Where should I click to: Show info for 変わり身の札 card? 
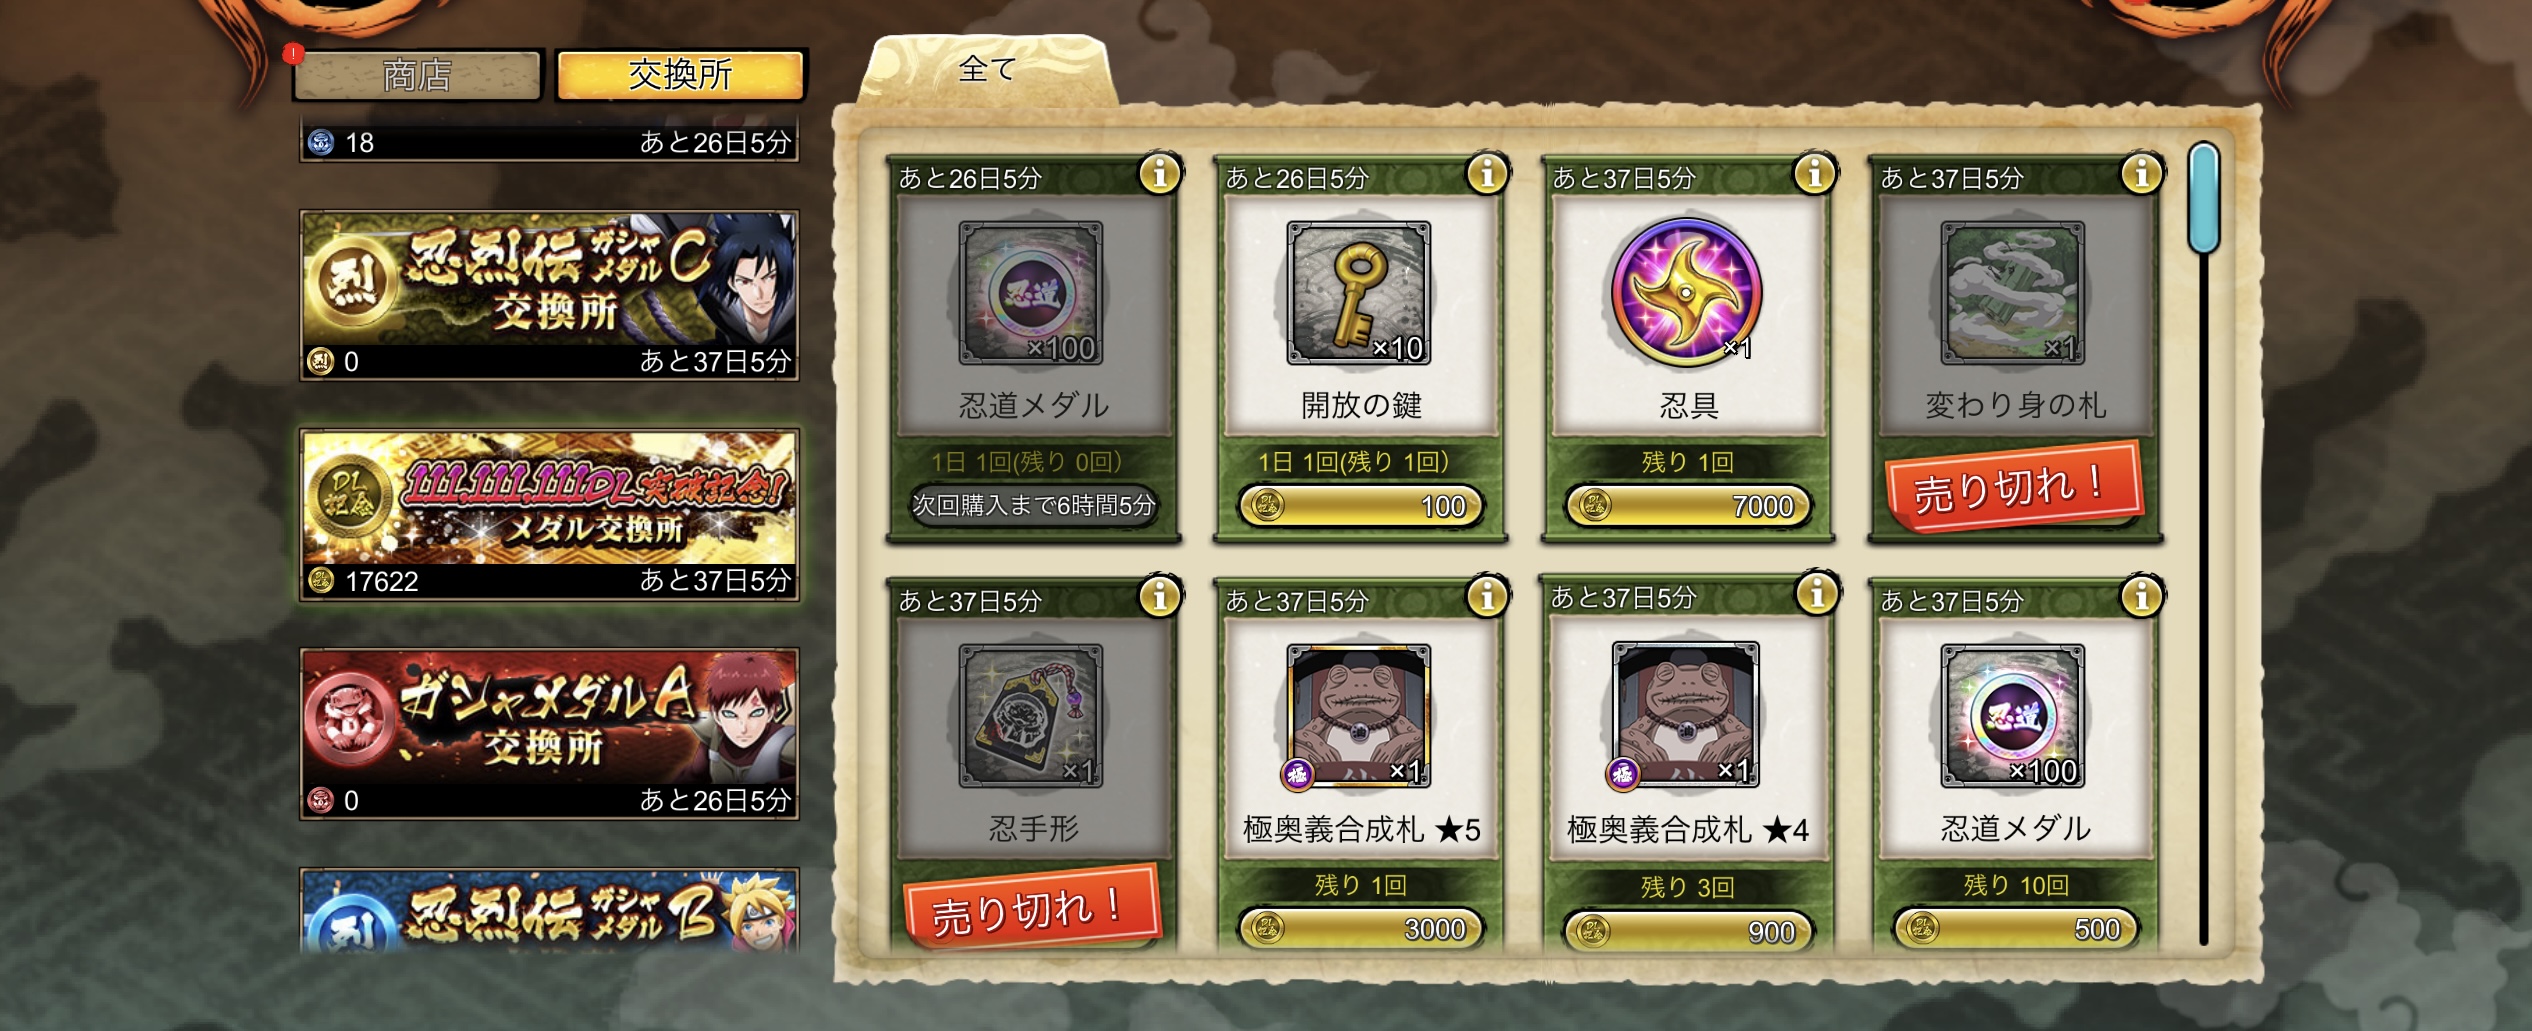(2141, 174)
